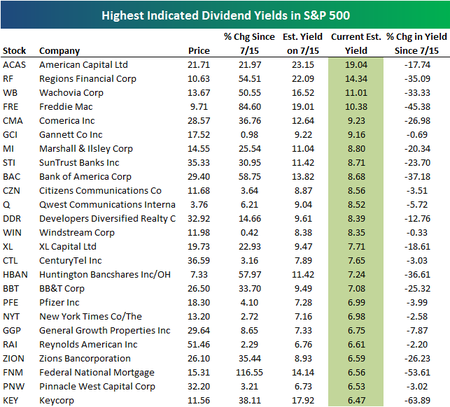
Task: Select the 9.16 current yield cell
Action: tap(356, 135)
